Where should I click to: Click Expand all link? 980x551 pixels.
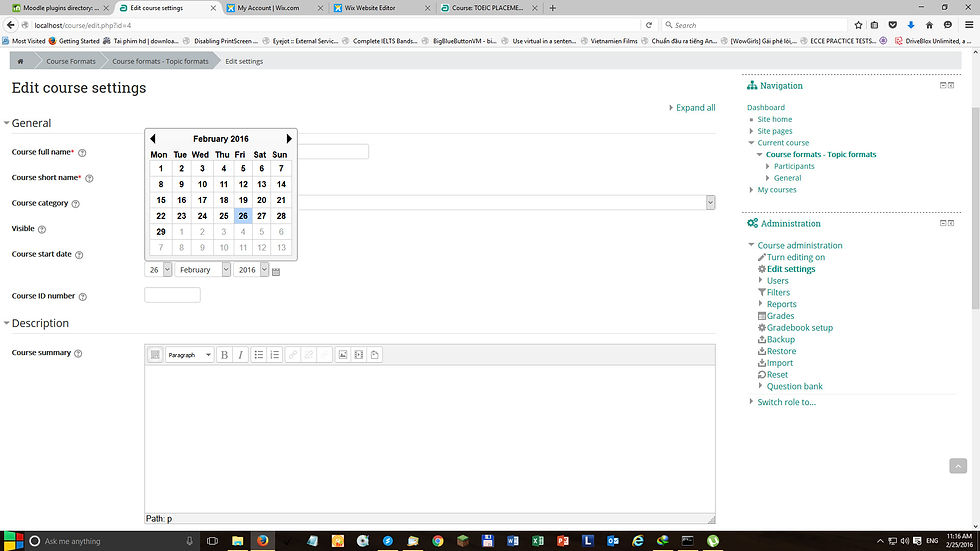point(695,107)
